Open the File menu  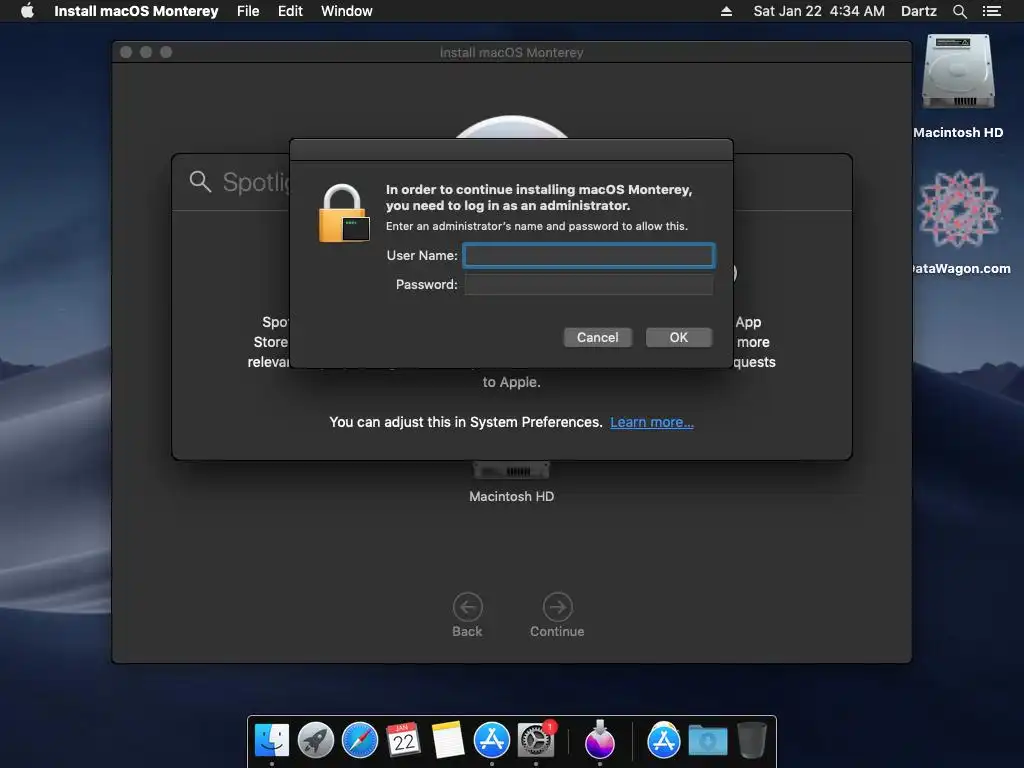pyautogui.click(x=248, y=11)
